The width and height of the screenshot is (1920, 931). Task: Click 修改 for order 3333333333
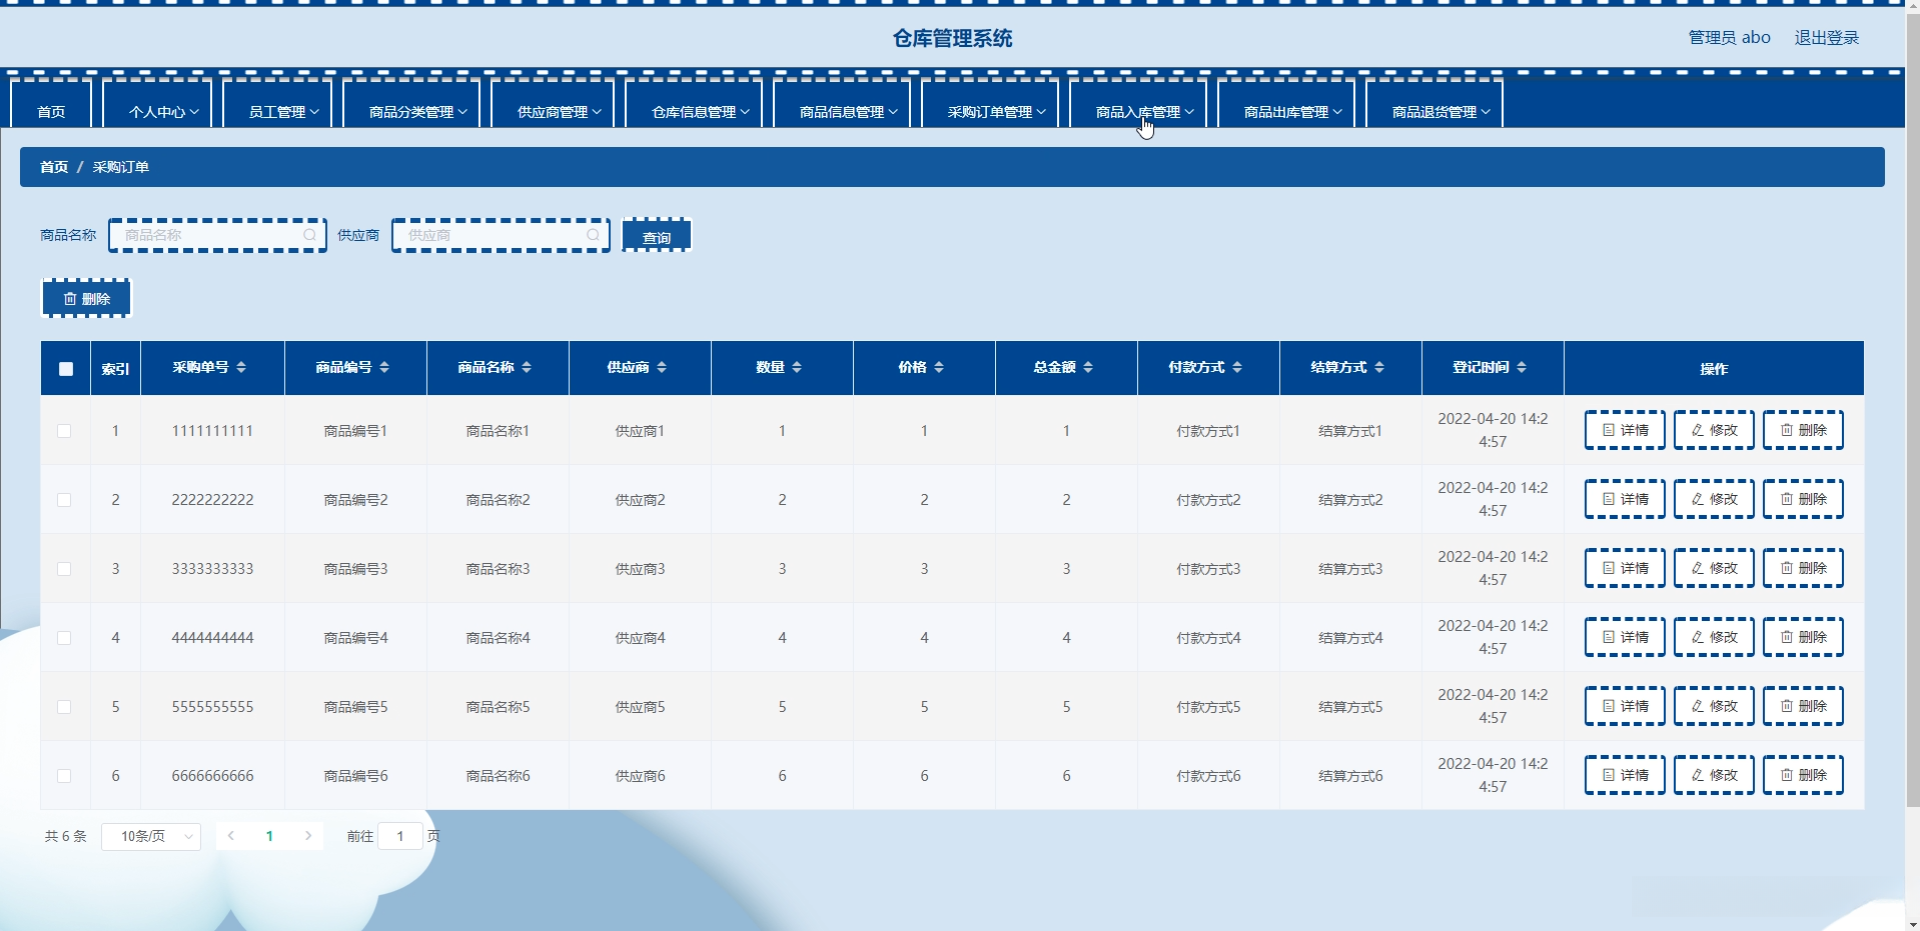click(1714, 568)
